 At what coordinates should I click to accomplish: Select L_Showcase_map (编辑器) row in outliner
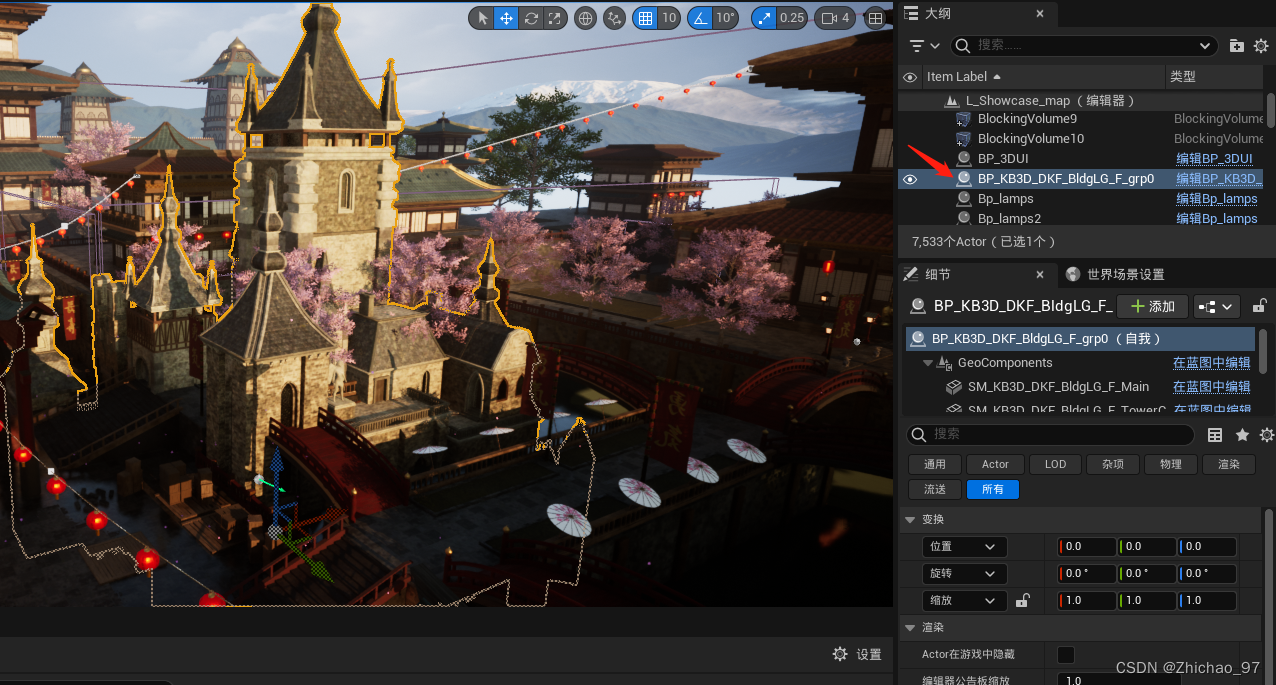(x=1050, y=101)
